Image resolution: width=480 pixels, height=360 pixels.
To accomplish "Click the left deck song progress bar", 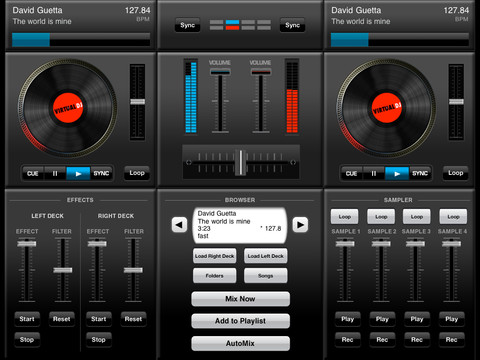I will tap(81, 40).
